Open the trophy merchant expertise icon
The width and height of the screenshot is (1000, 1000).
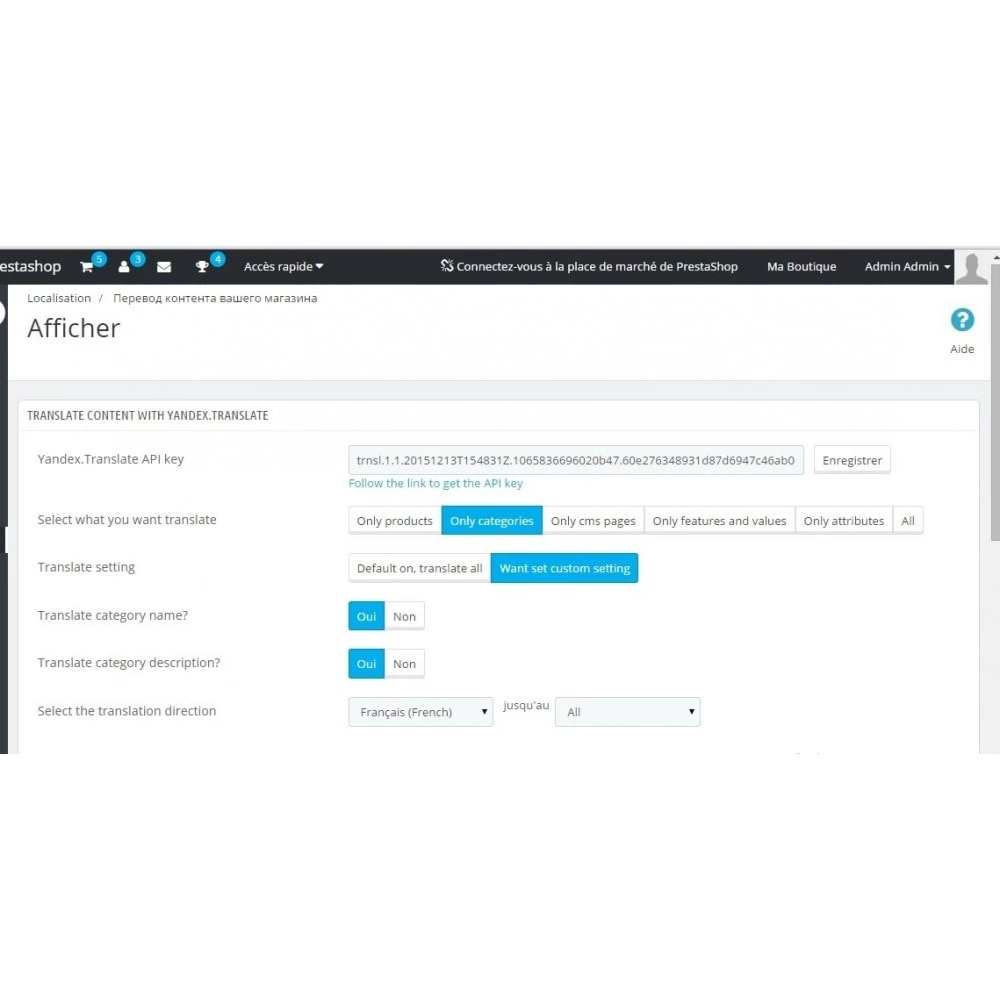(x=202, y=267)
